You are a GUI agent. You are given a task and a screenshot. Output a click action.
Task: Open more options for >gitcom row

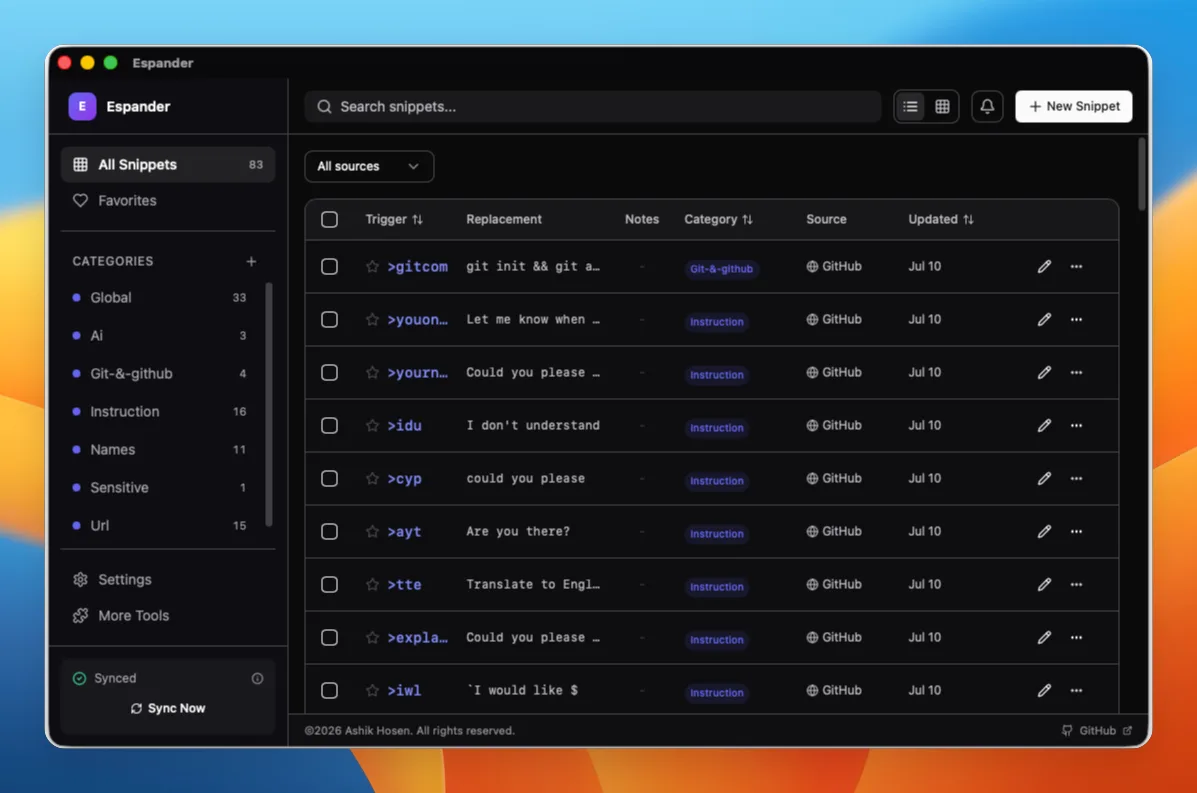[1076, 266]
